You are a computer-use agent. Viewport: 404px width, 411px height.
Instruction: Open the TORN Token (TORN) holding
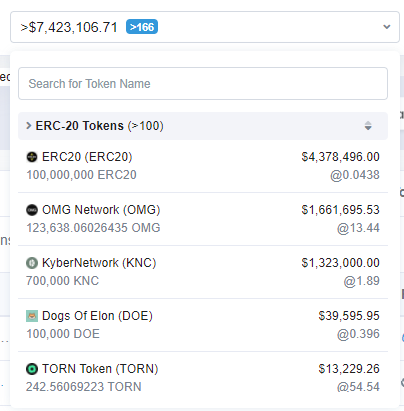point(203,378)
